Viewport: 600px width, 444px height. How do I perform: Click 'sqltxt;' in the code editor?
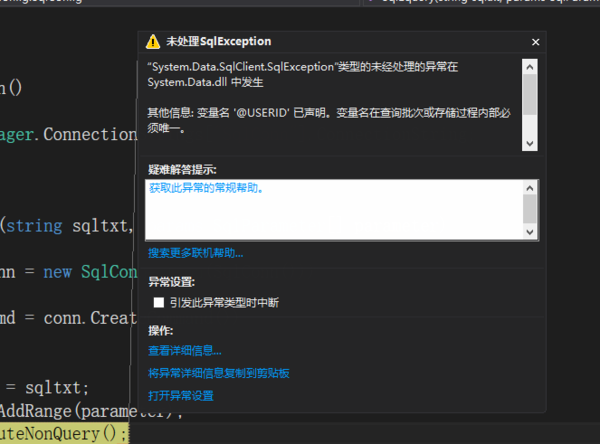[x=57, y=388]
